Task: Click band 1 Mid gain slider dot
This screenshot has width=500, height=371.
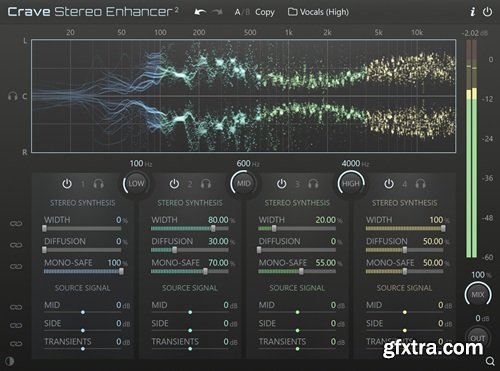Action: point(83,312)
